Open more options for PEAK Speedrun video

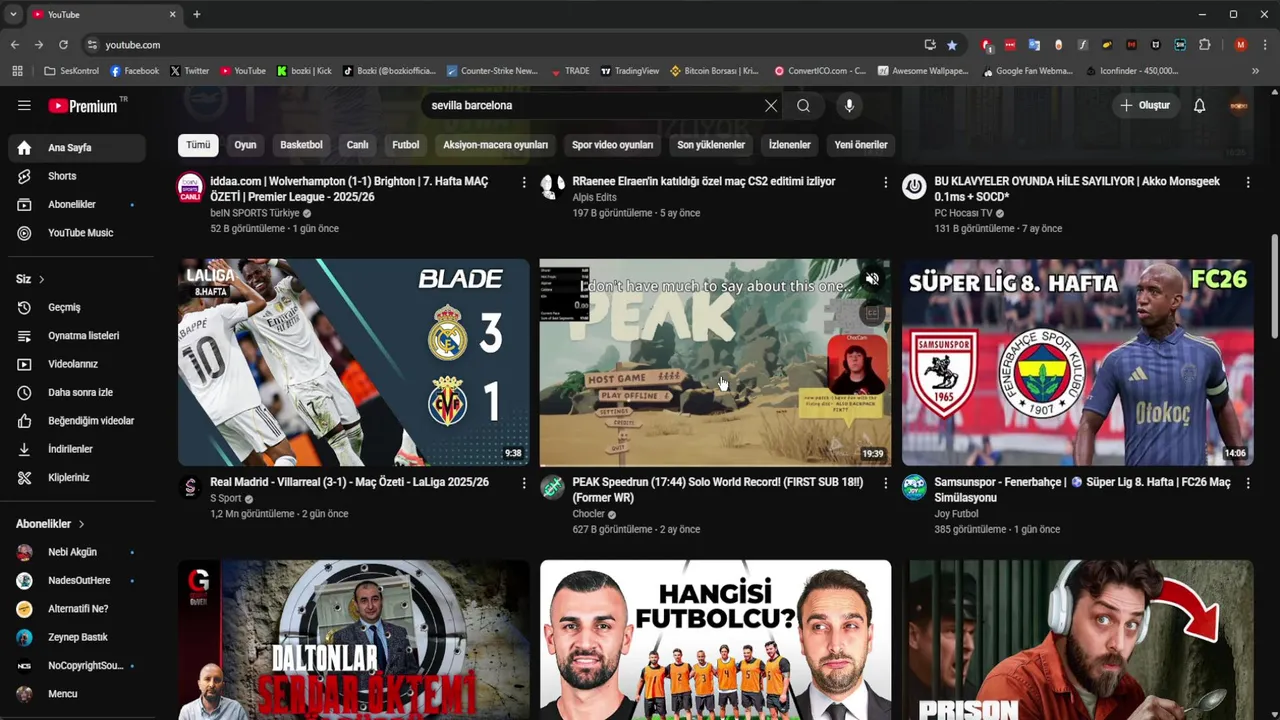(885, 483)
